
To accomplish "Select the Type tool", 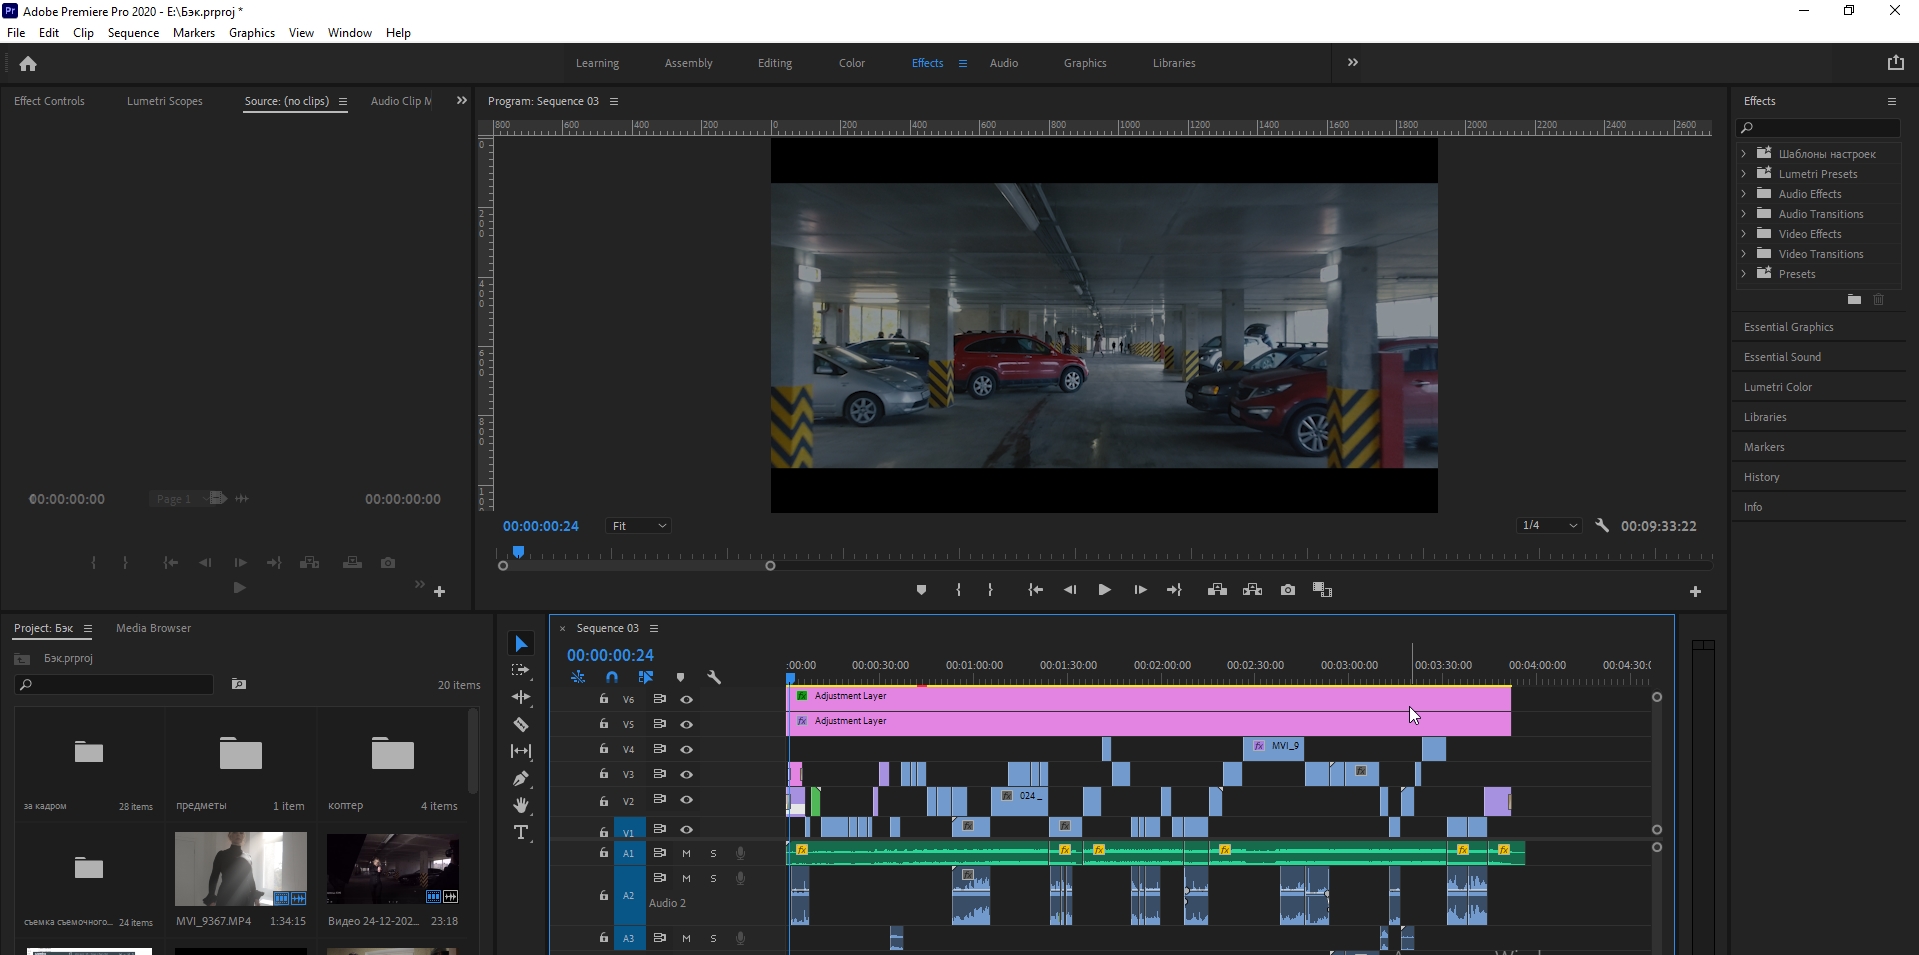I will pos(520,832).
